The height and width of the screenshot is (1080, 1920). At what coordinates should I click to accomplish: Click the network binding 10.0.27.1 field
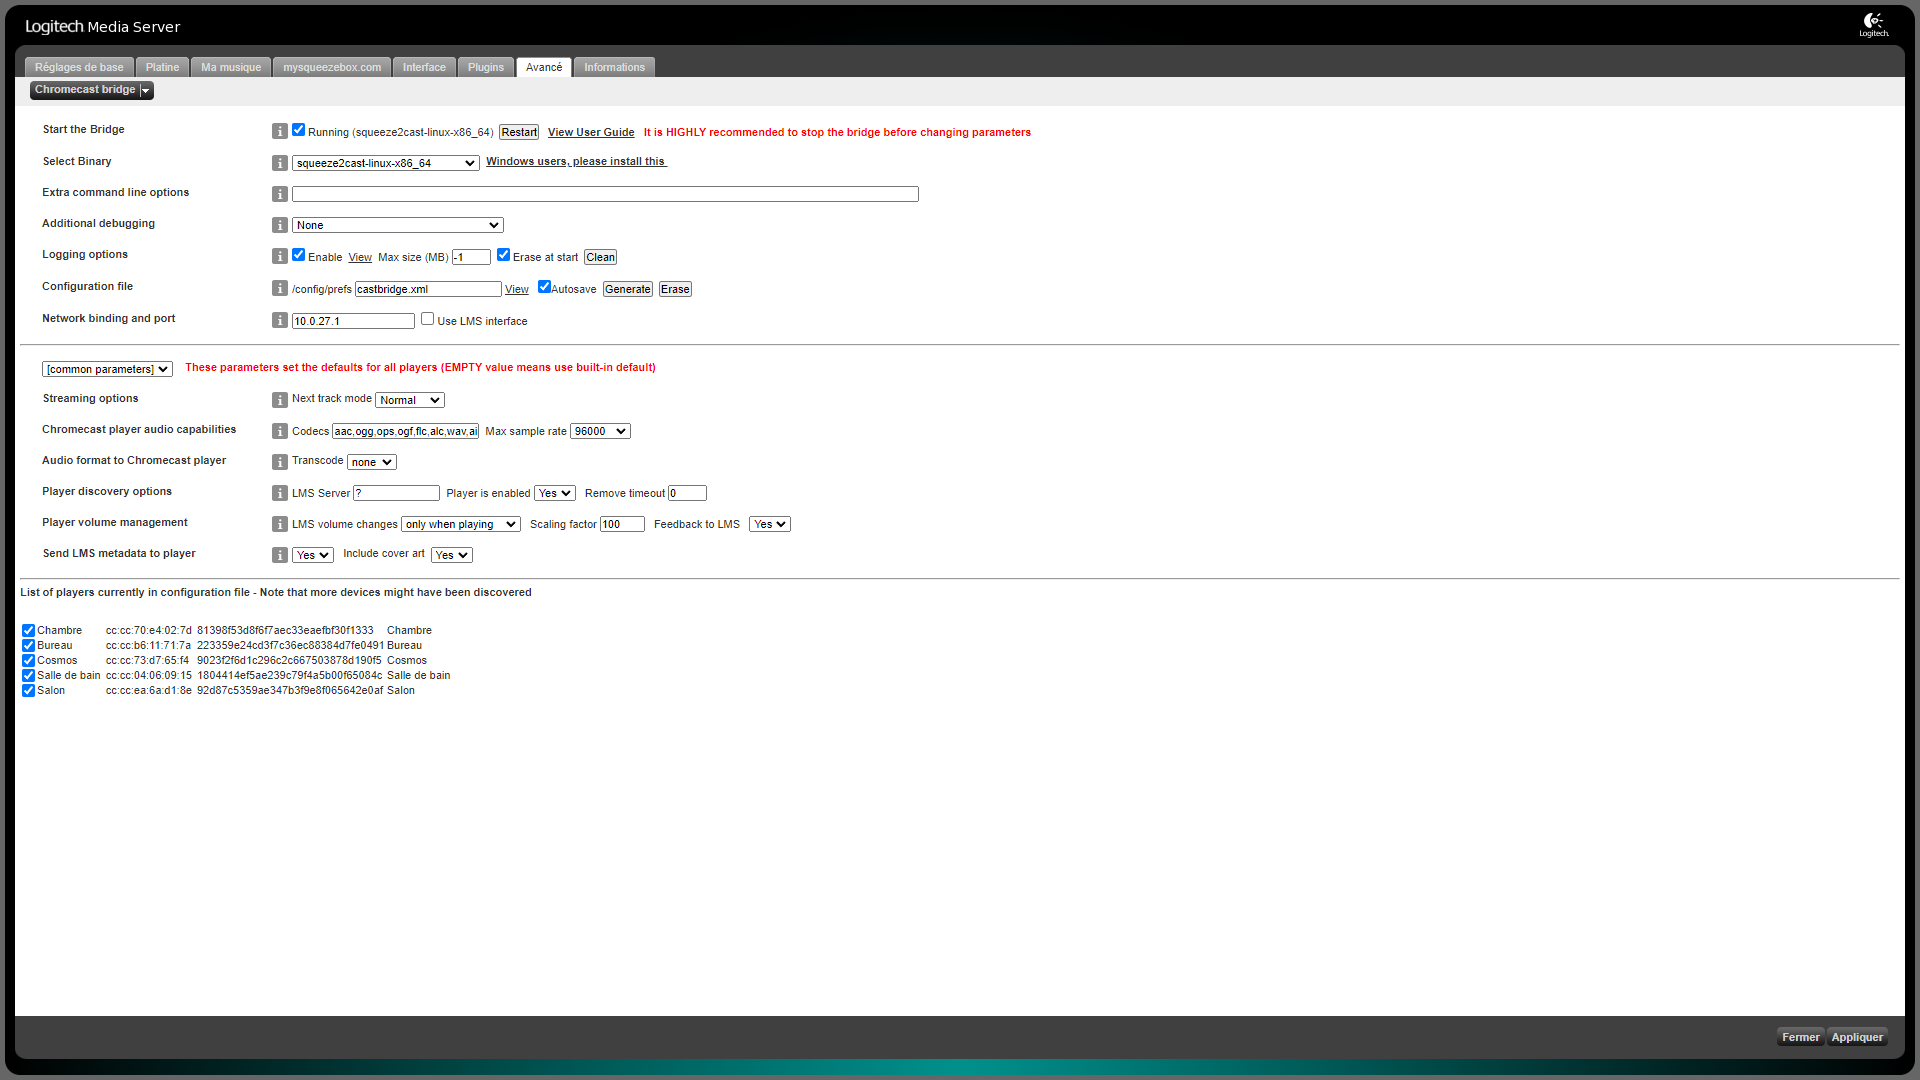[x=353, y=321]
